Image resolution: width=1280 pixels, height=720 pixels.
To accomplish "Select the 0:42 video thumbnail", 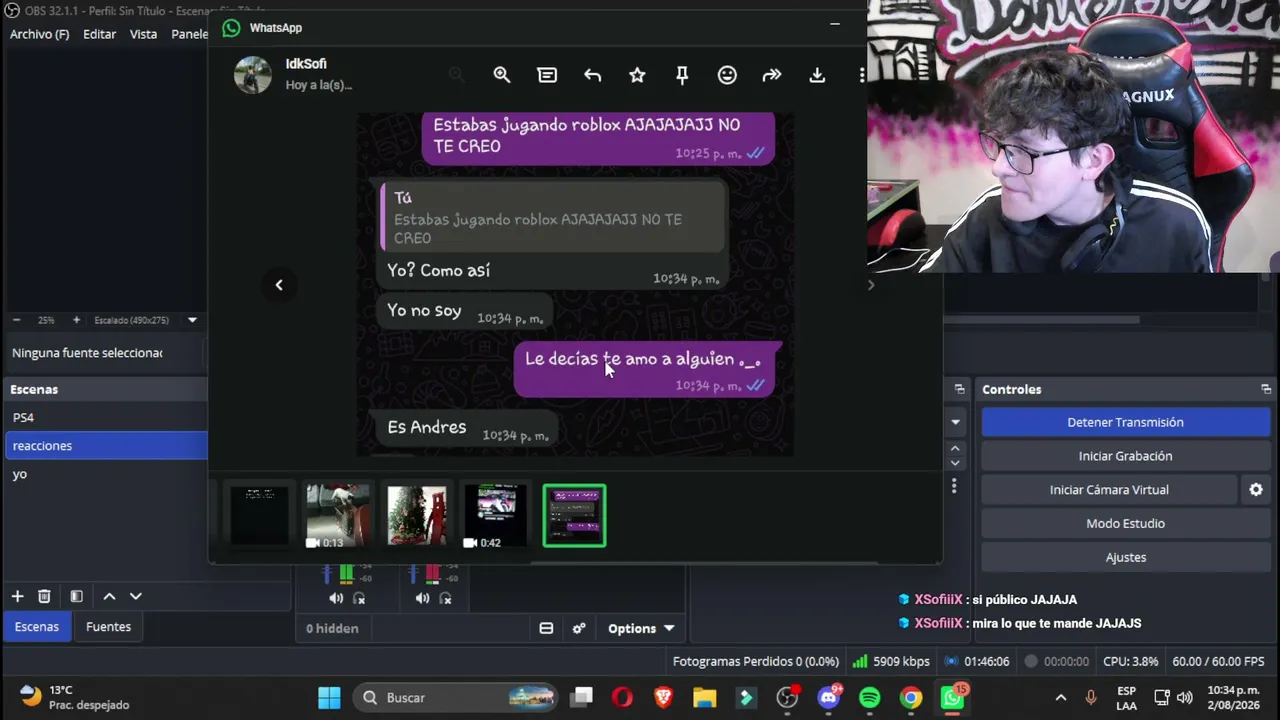I will (495, 516).
